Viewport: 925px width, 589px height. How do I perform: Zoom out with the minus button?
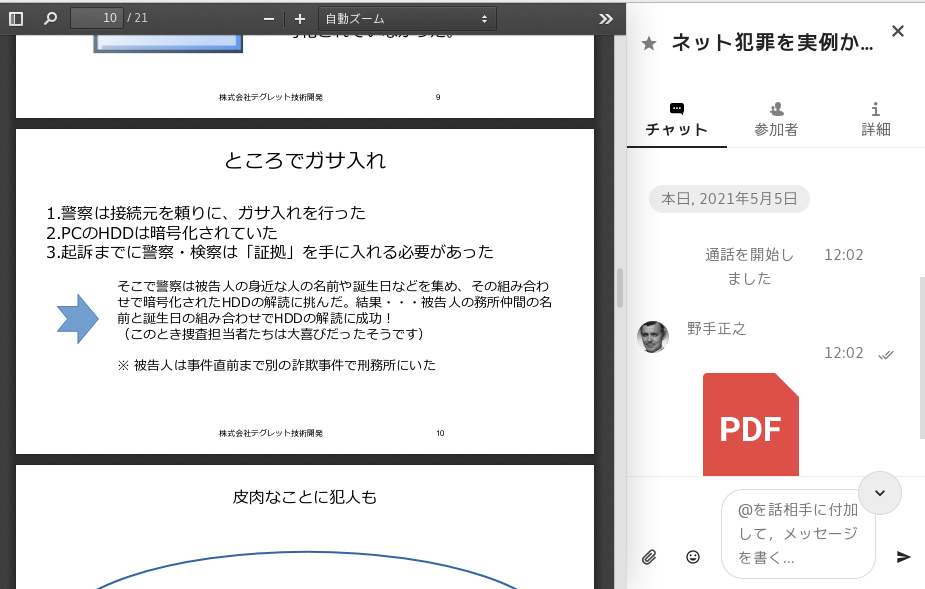click(269, 19)
